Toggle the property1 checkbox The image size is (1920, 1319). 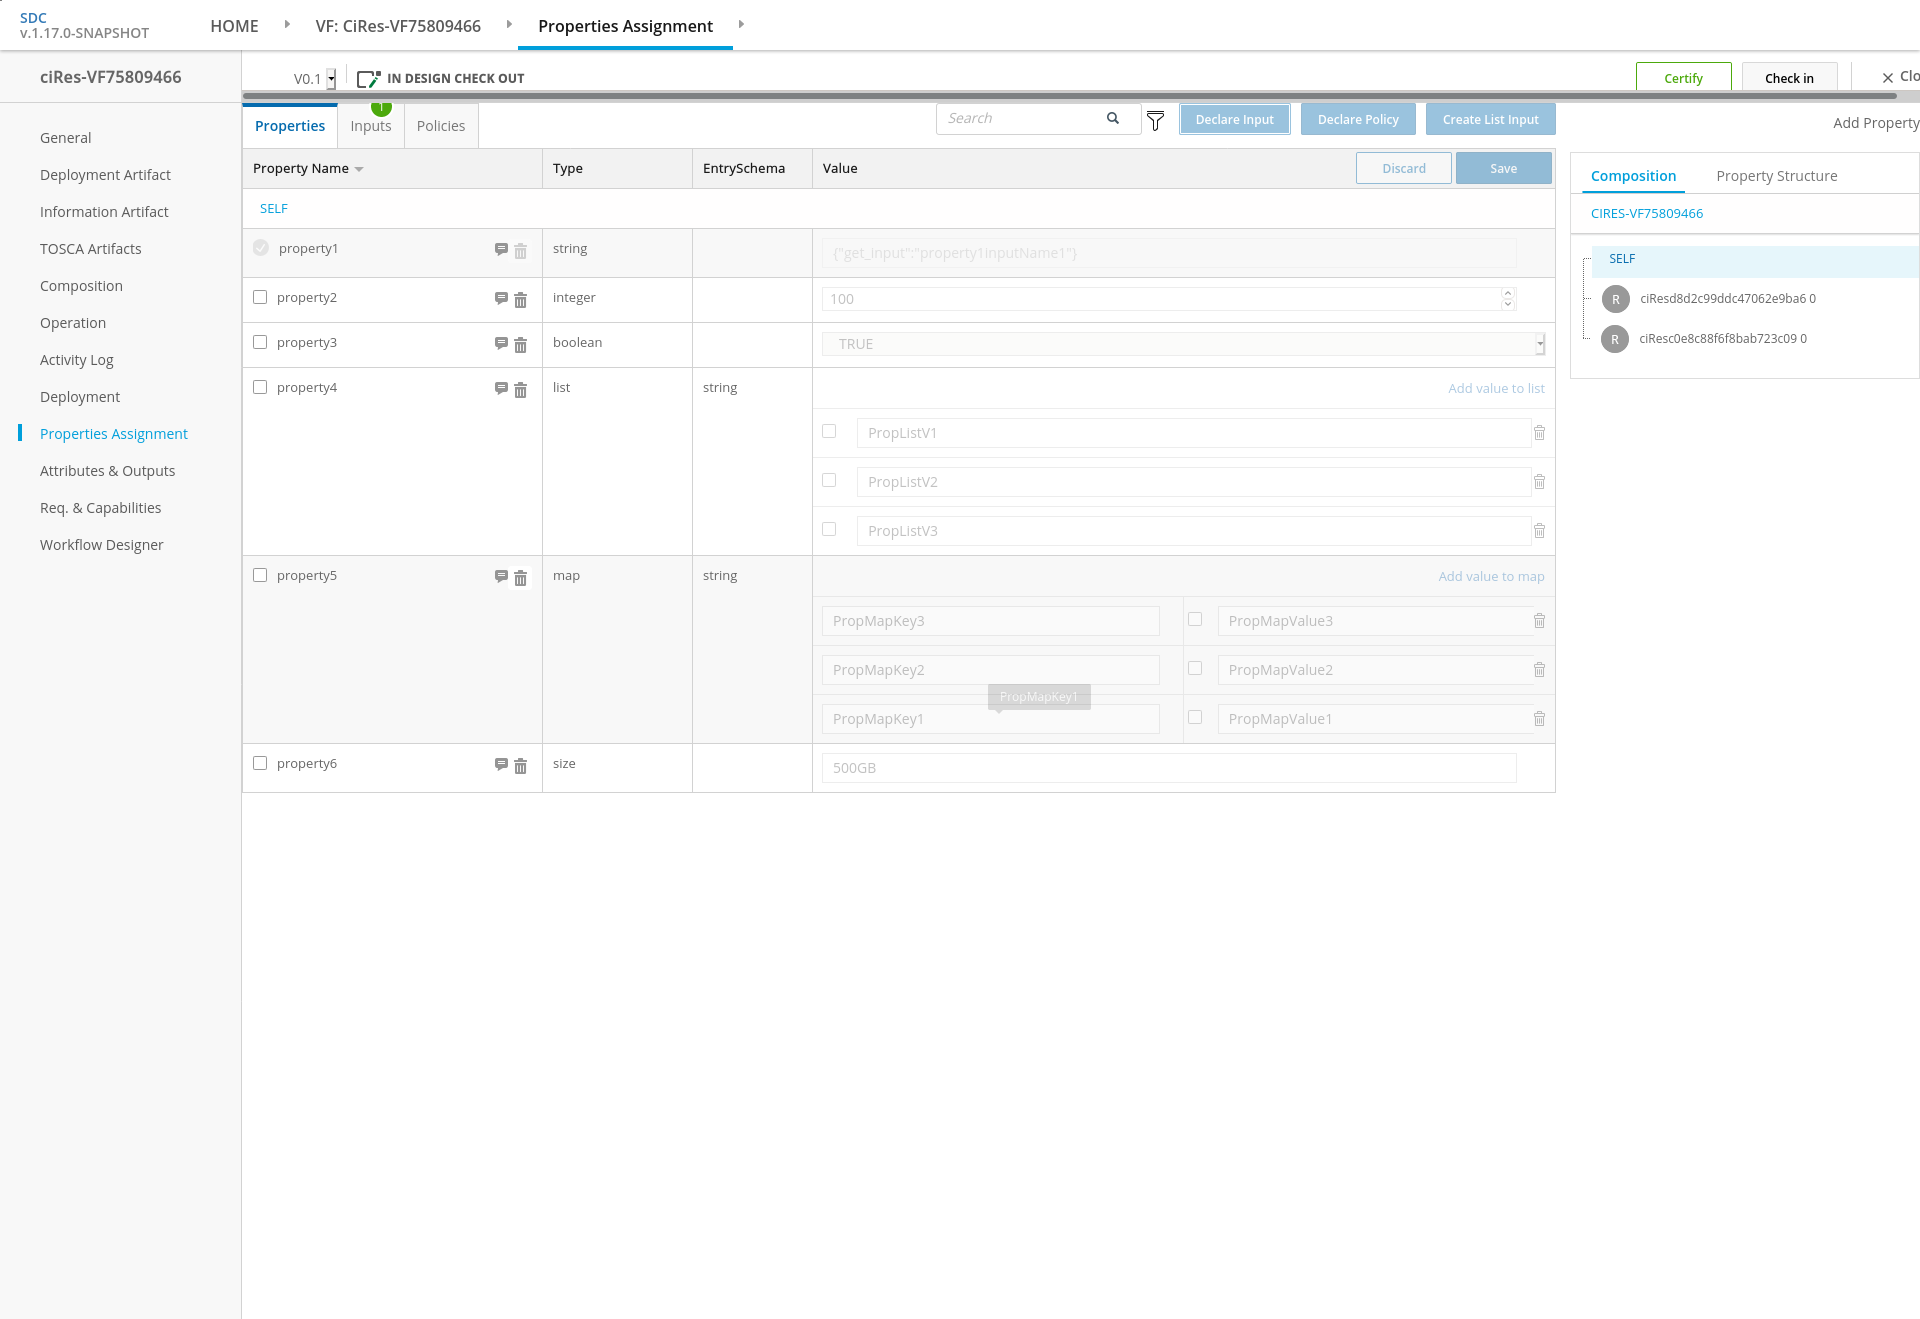tap(260, 248)
